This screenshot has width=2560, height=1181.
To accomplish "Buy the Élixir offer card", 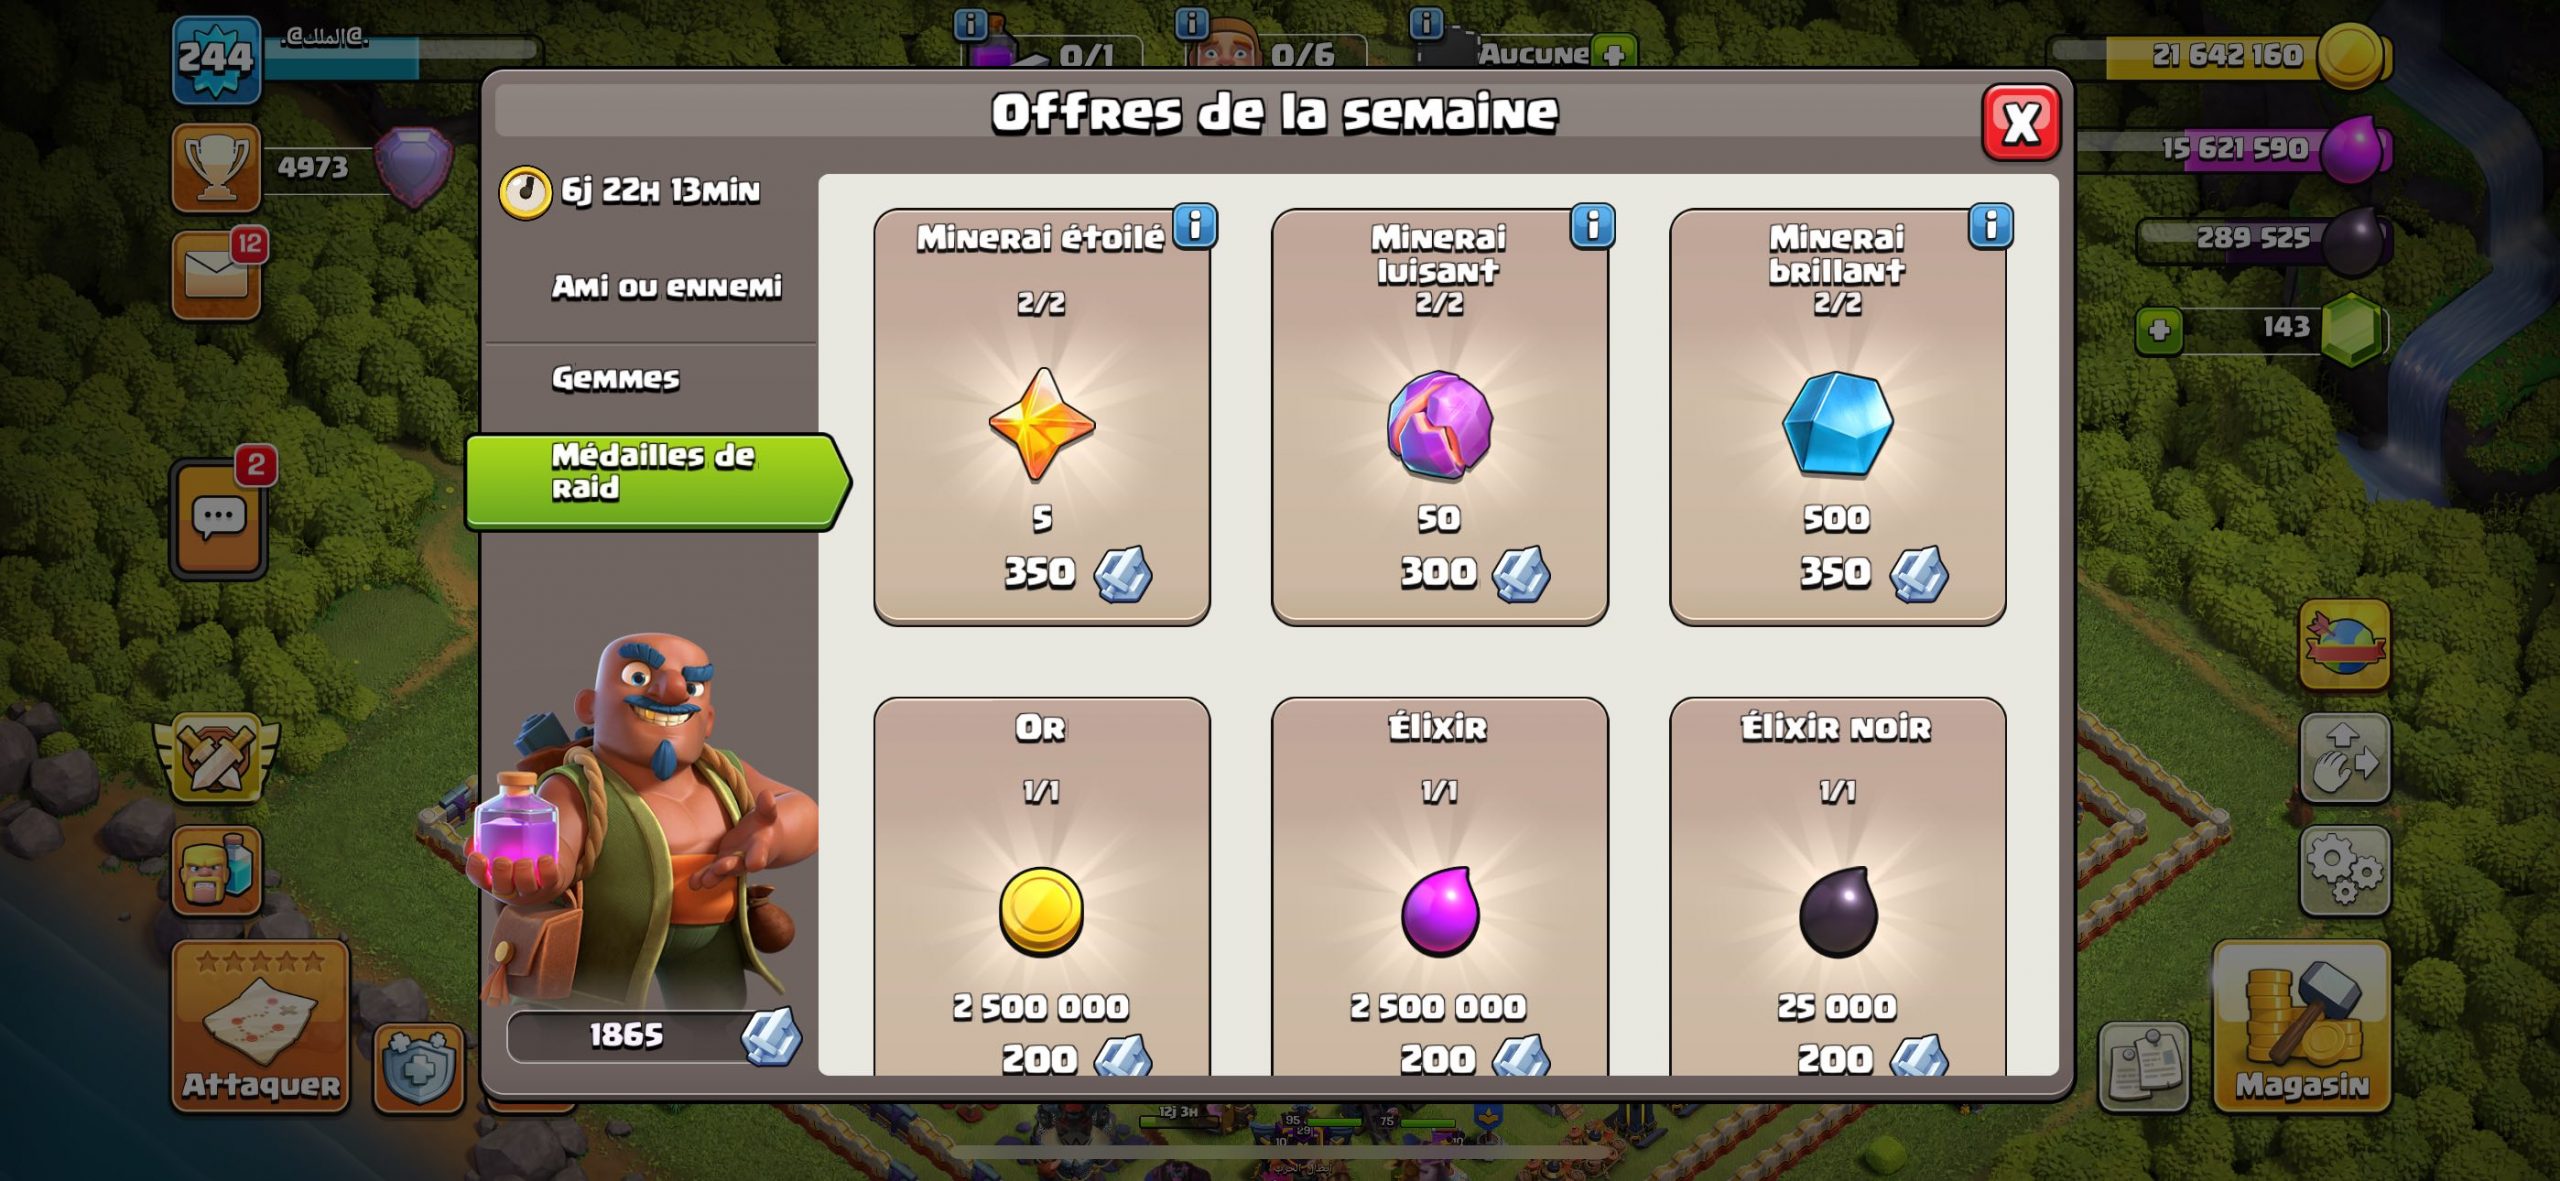I will click(x=1440, y=887).
